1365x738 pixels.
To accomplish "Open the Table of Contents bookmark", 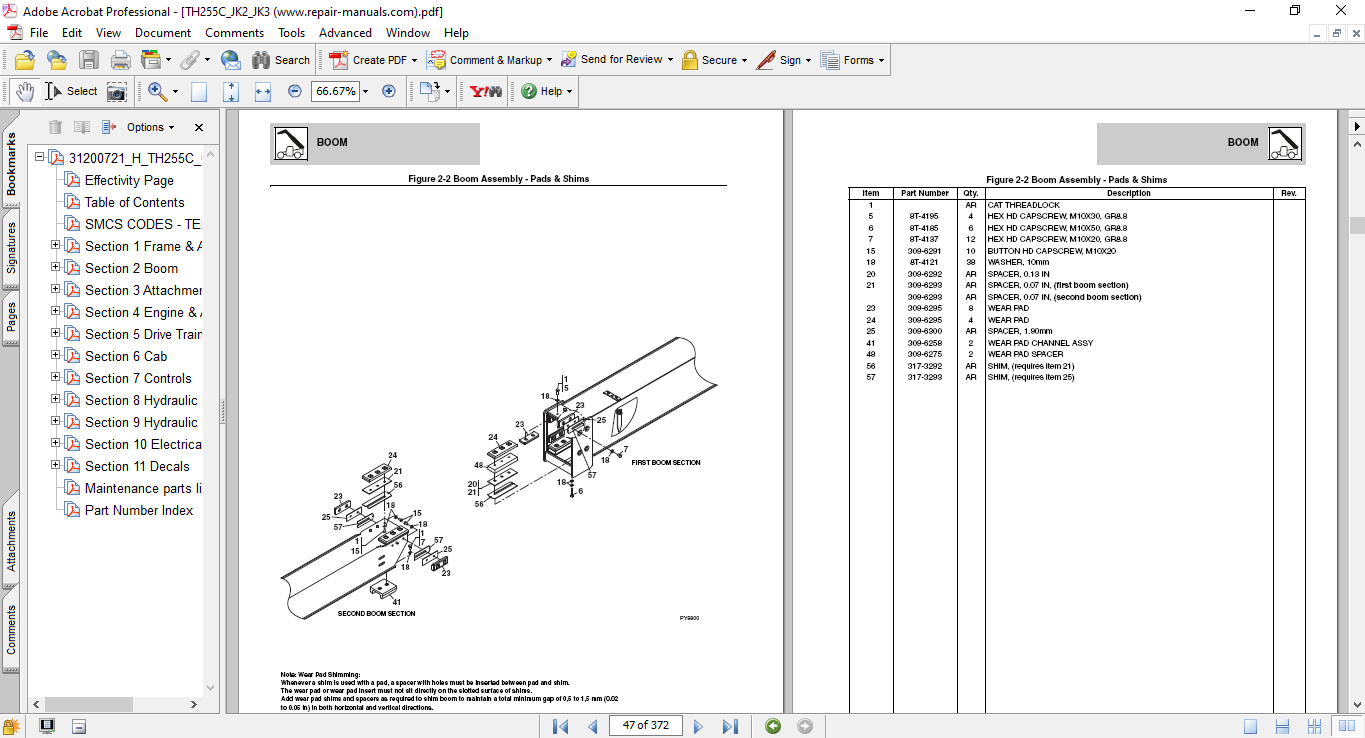I will click(134, 202).
